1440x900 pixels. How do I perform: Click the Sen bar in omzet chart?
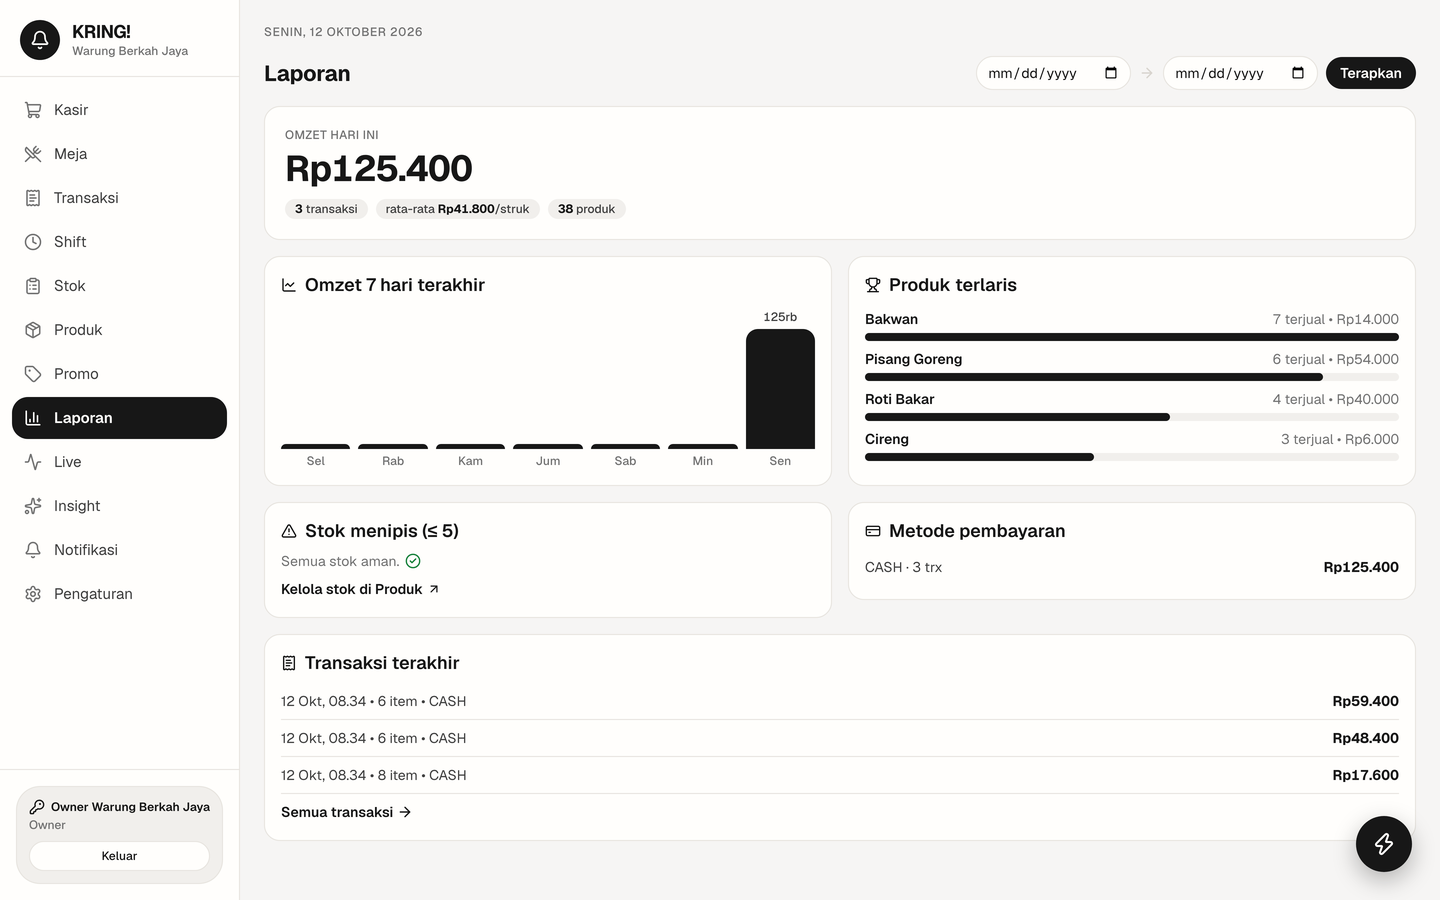pos(780,389)
